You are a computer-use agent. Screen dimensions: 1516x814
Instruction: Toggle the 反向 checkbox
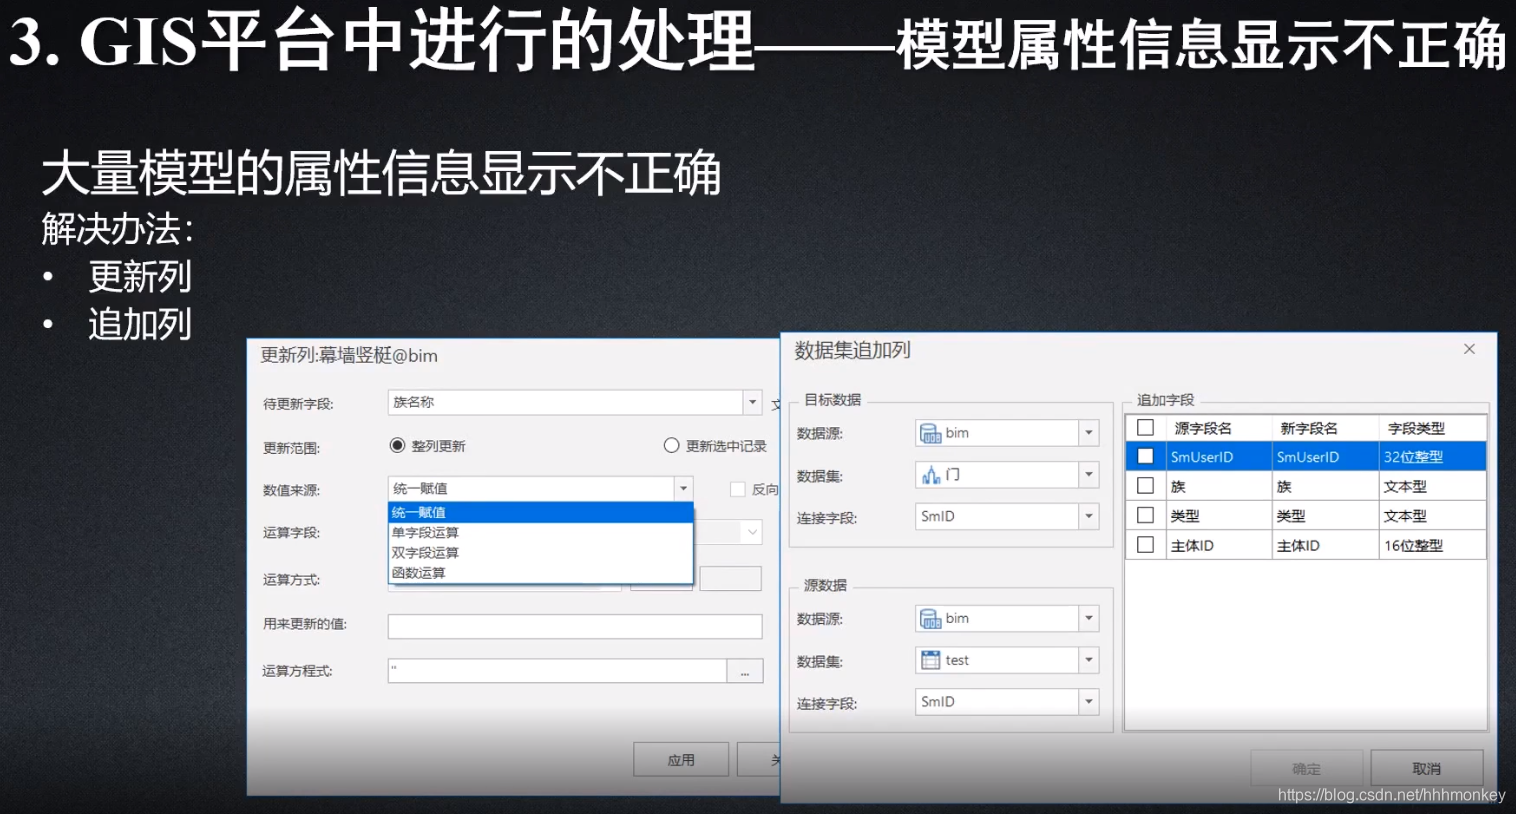pos(738,489)
